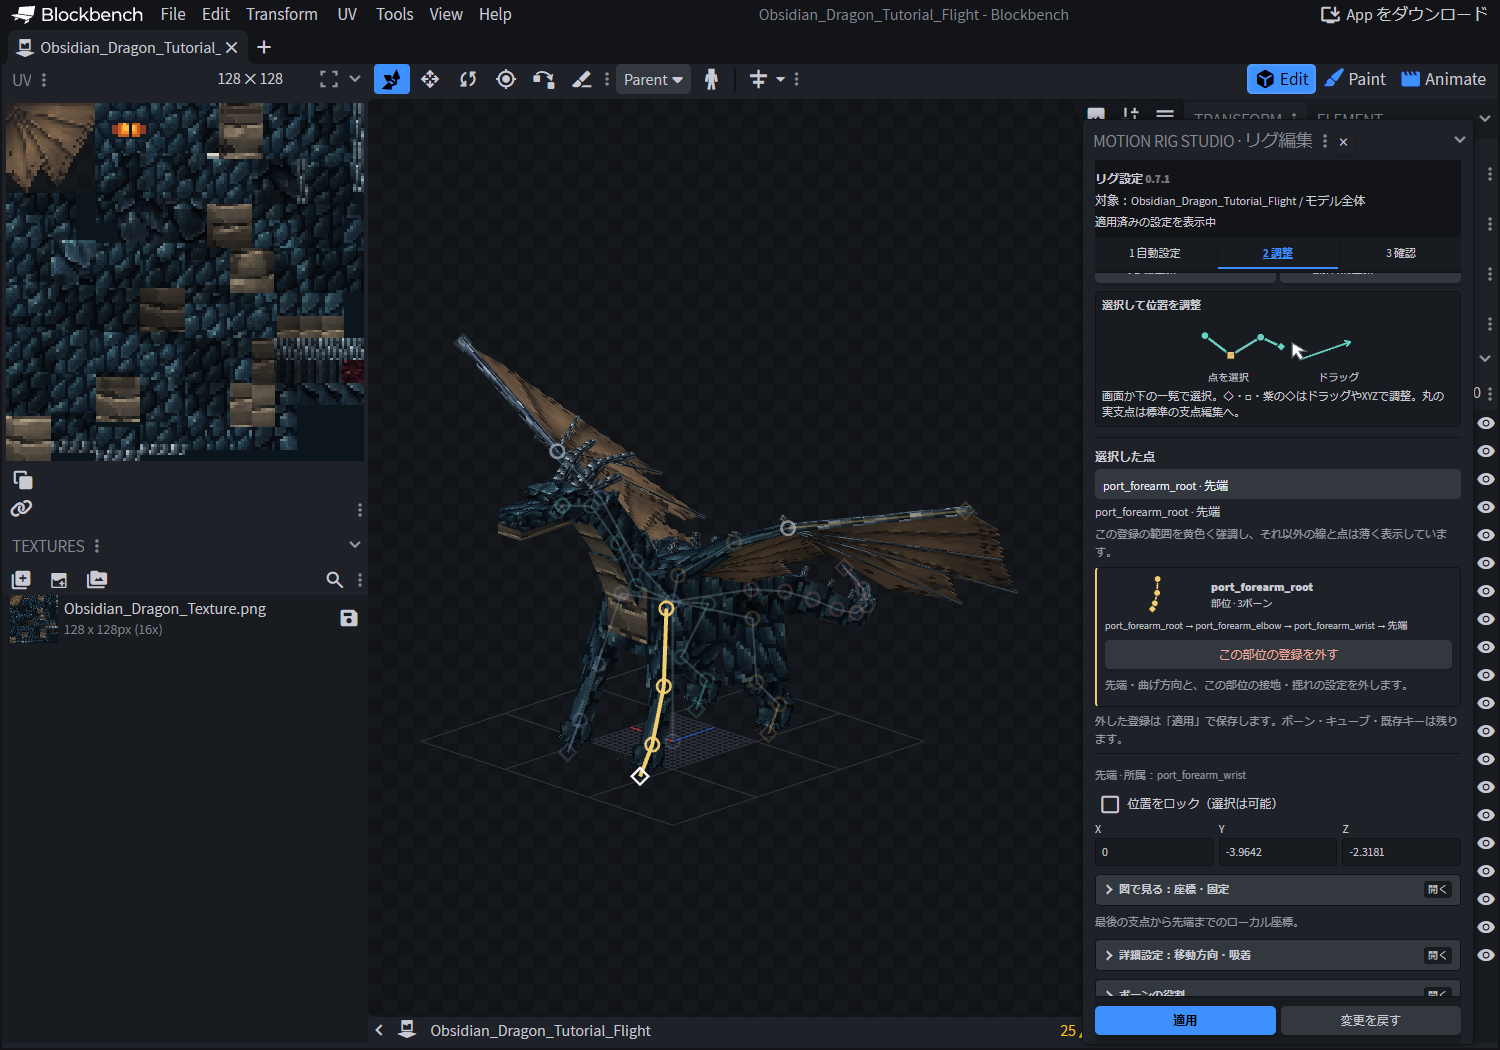Expand the 詳細設定：移動方向・吸着 section
Screen dimensions: 1500x1050
click(1278, 955)
